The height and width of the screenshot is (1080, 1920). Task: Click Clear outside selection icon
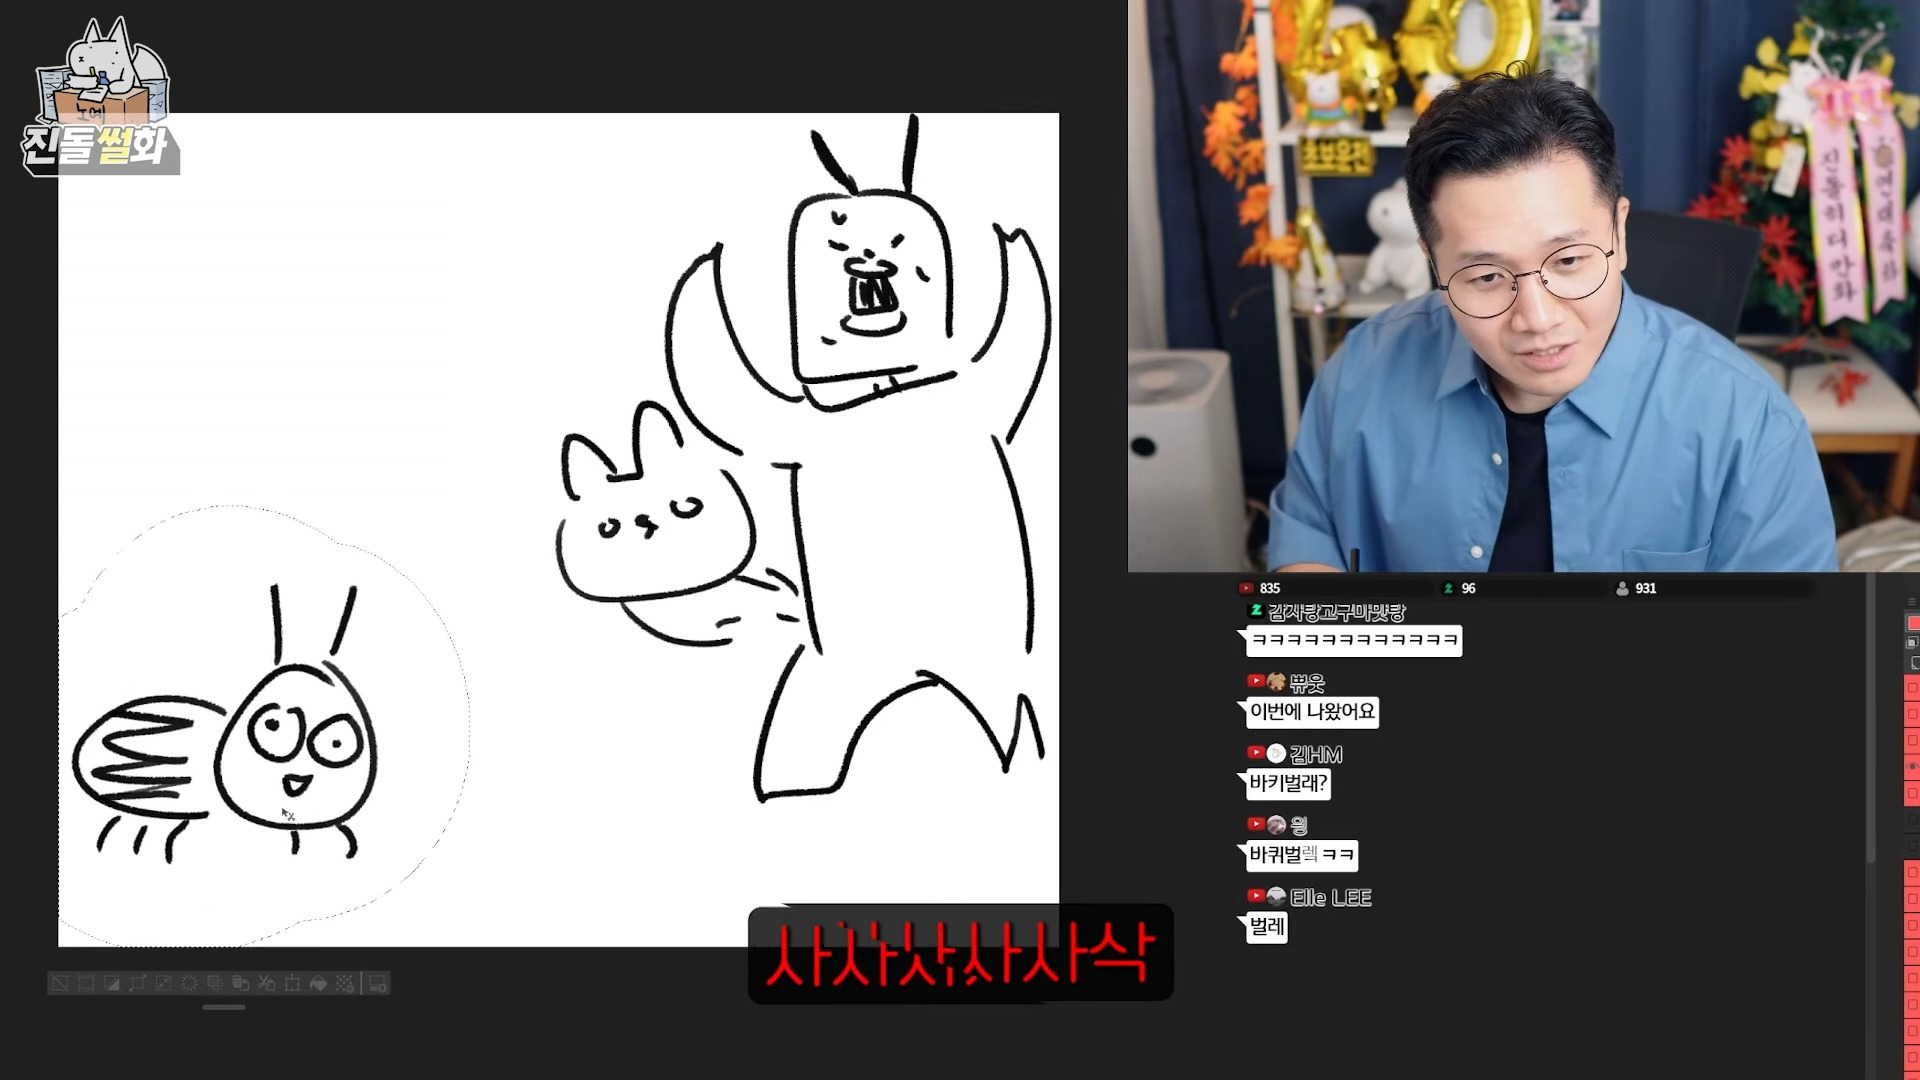tap(215, 983)
